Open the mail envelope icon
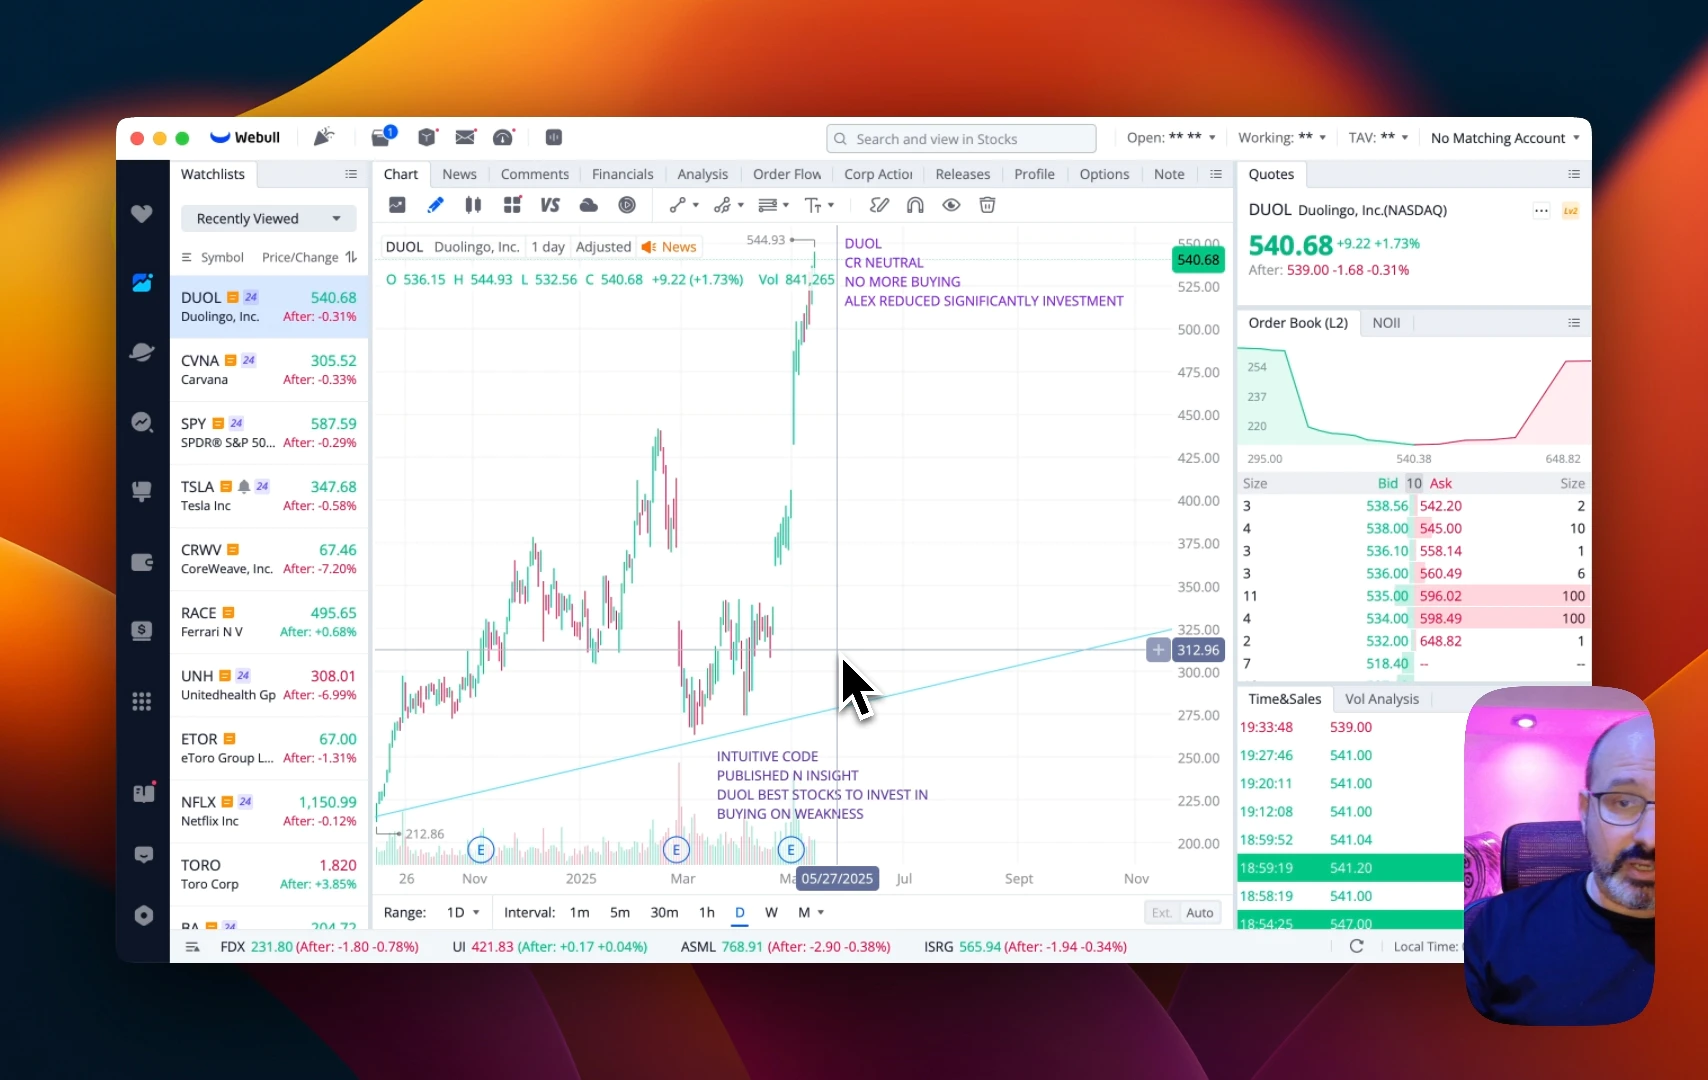 (x=465, y=137)
